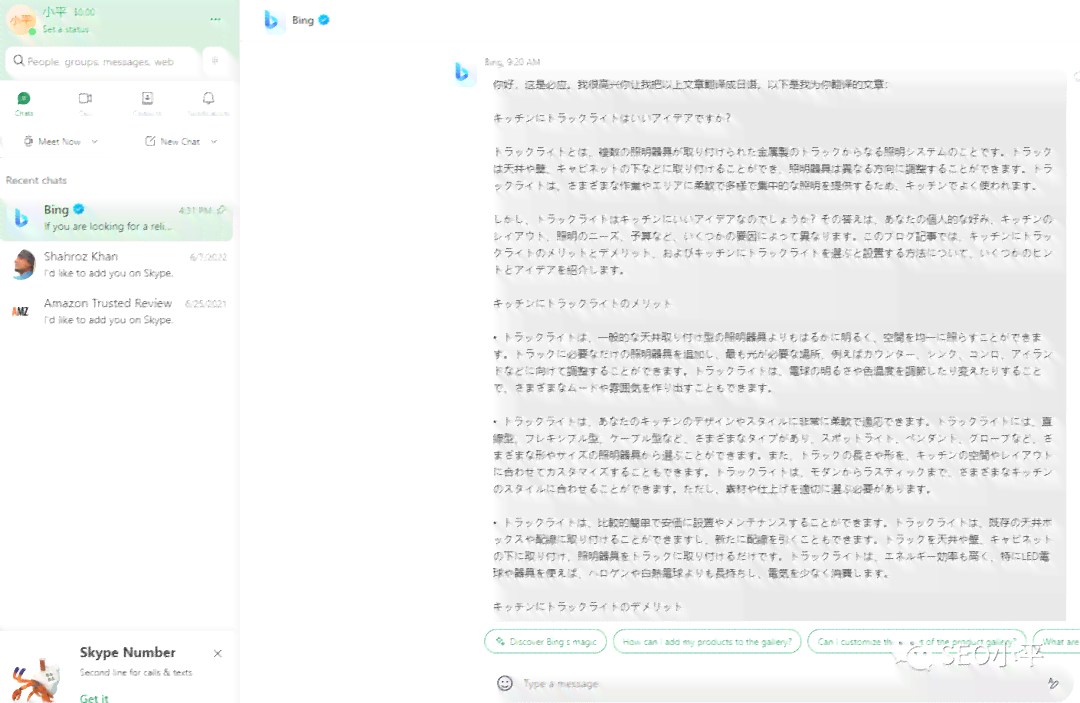Click the Bing avatar beside the message
The height and width of the screenshot is (703, 1080).
click(x=462, y=72)
